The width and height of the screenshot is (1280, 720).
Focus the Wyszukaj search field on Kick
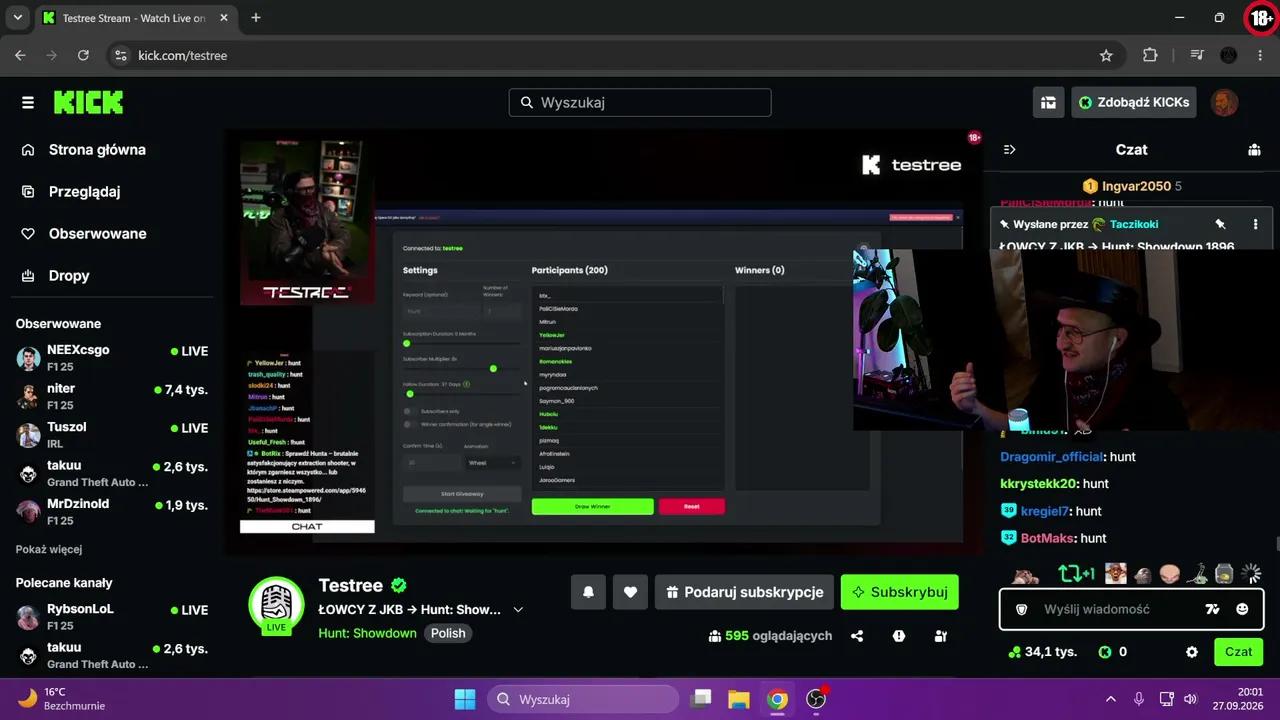click(x=640, y=103)
